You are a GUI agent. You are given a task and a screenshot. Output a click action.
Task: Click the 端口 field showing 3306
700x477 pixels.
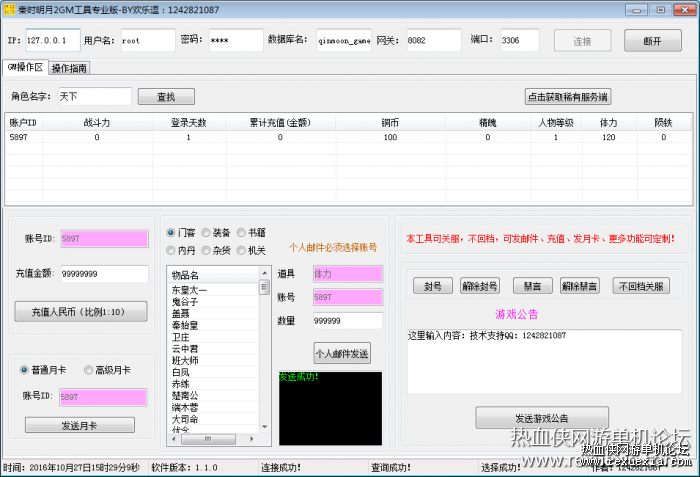(519, 40)
